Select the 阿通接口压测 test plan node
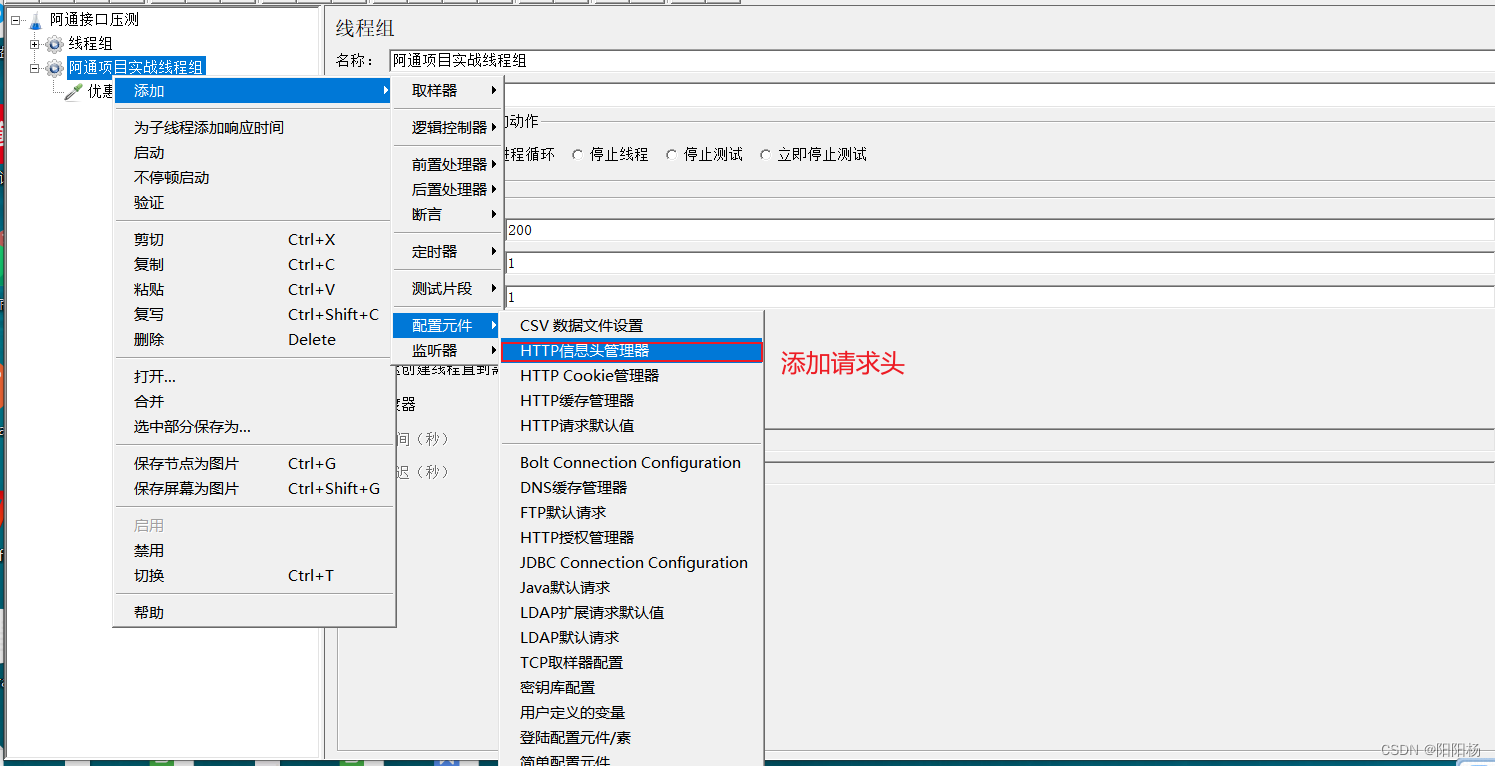1495x766 pixels. pos(94,19)
